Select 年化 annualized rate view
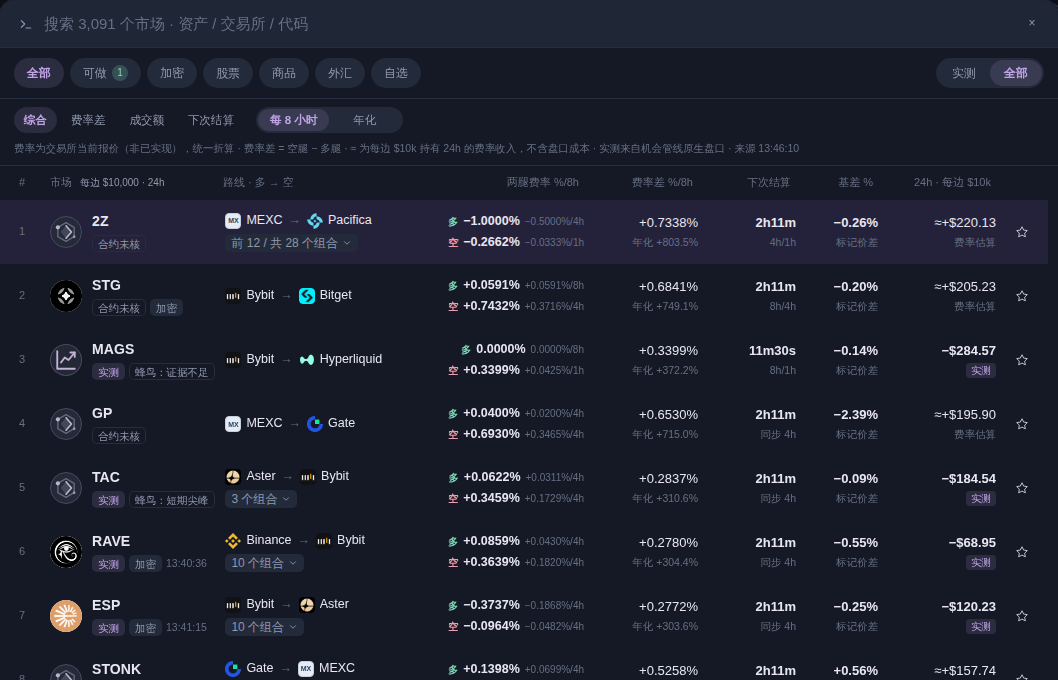 coord(364,120)
